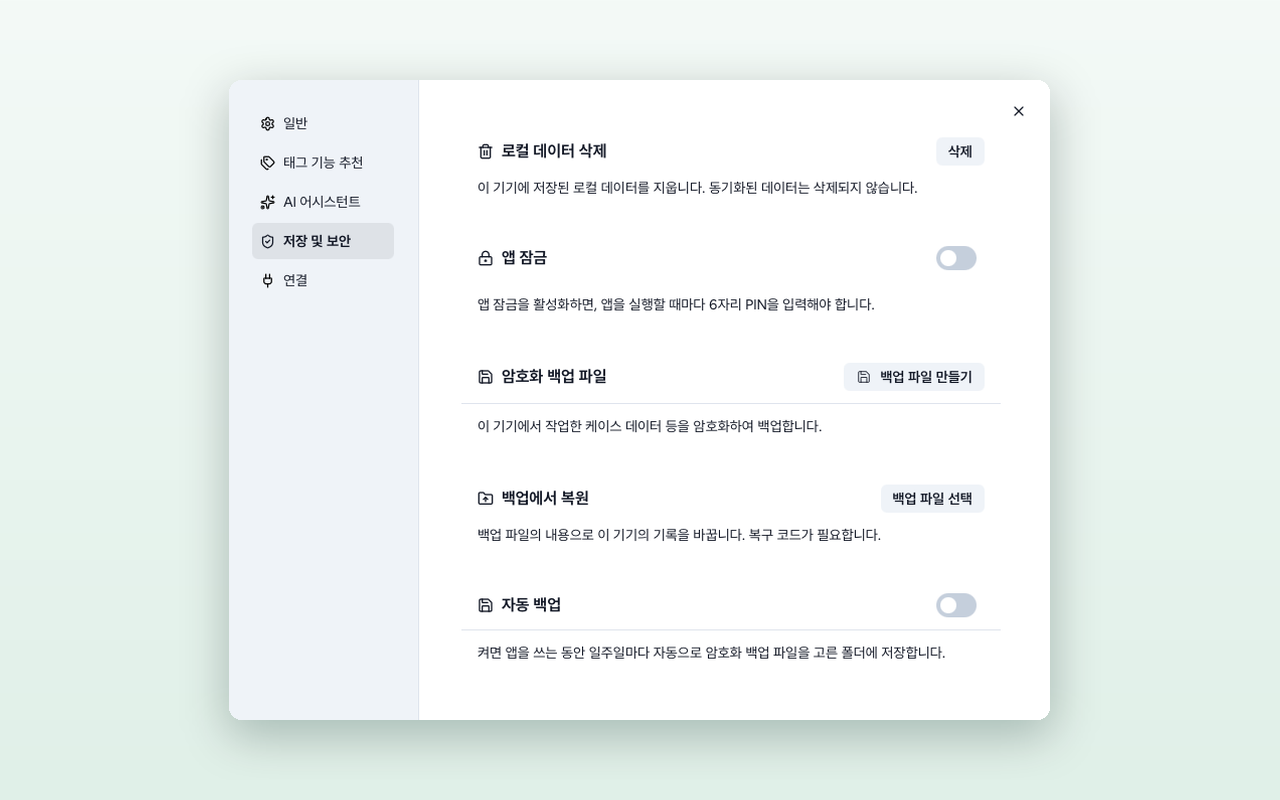The width and height of the screenshot is (1280, 800).
Task: Click the description about 케이스 데이터 등을 암호화하여 백업
Action: (x=649, y=426)
